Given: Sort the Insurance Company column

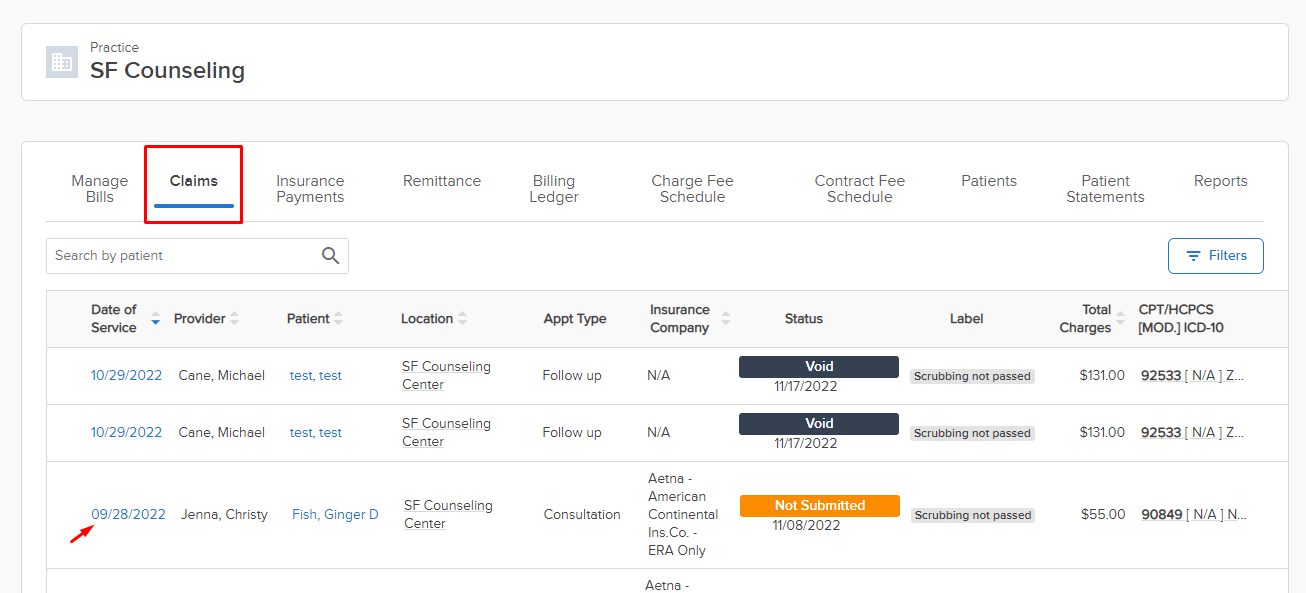Looking at the screenshot, I should point(725,319).
